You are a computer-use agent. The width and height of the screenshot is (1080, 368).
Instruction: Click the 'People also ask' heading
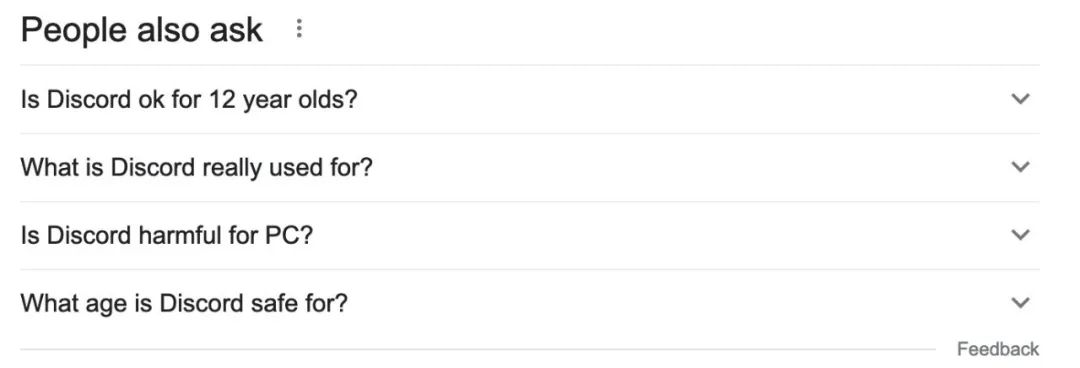[x=142, y=30]
